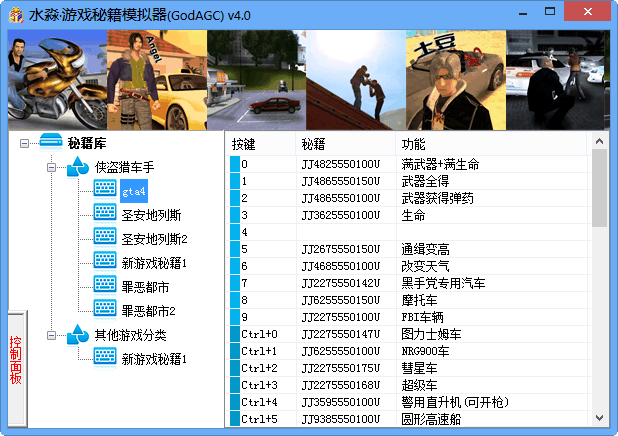Click cheat code JJ2275550142V
The image size is (618, 436).
coord(341,283)
